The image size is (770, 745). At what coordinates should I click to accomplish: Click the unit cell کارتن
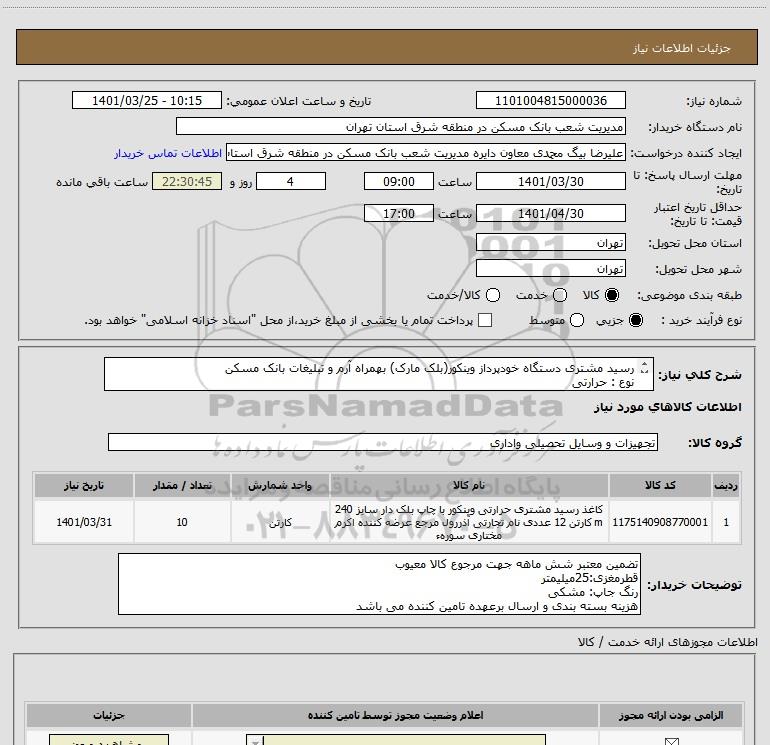280,522
